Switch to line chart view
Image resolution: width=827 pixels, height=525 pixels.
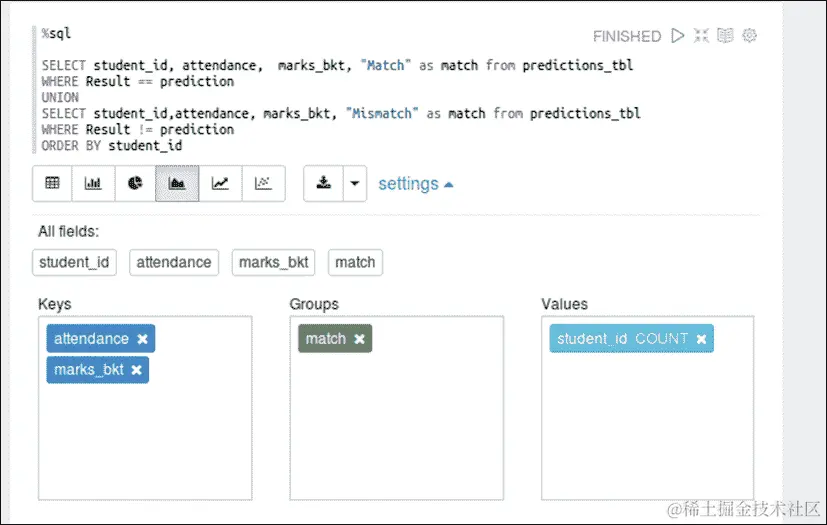click(x=220, y=184)
